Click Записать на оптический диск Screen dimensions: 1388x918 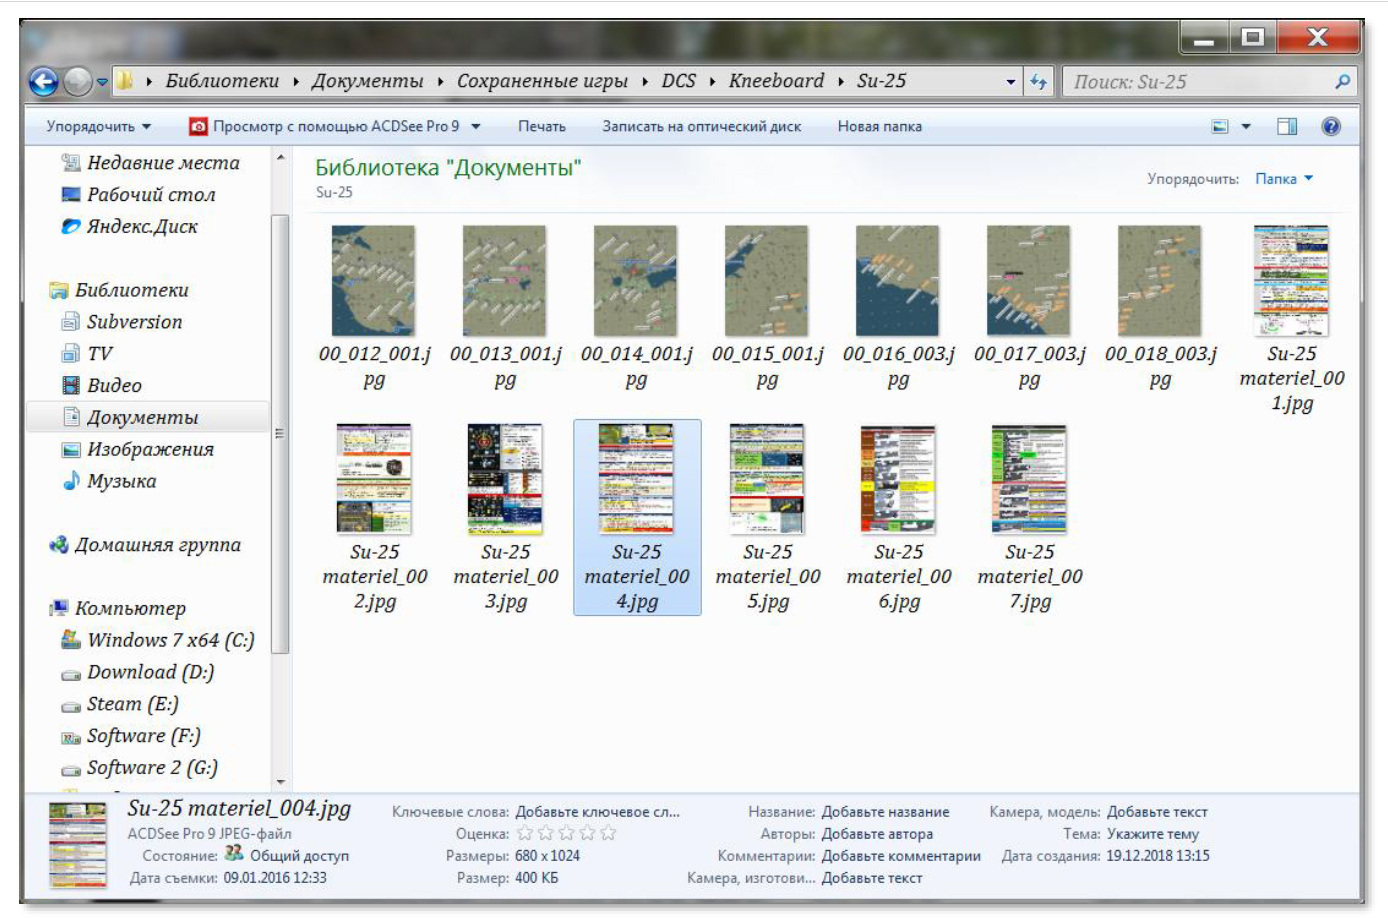pos(701,127)
